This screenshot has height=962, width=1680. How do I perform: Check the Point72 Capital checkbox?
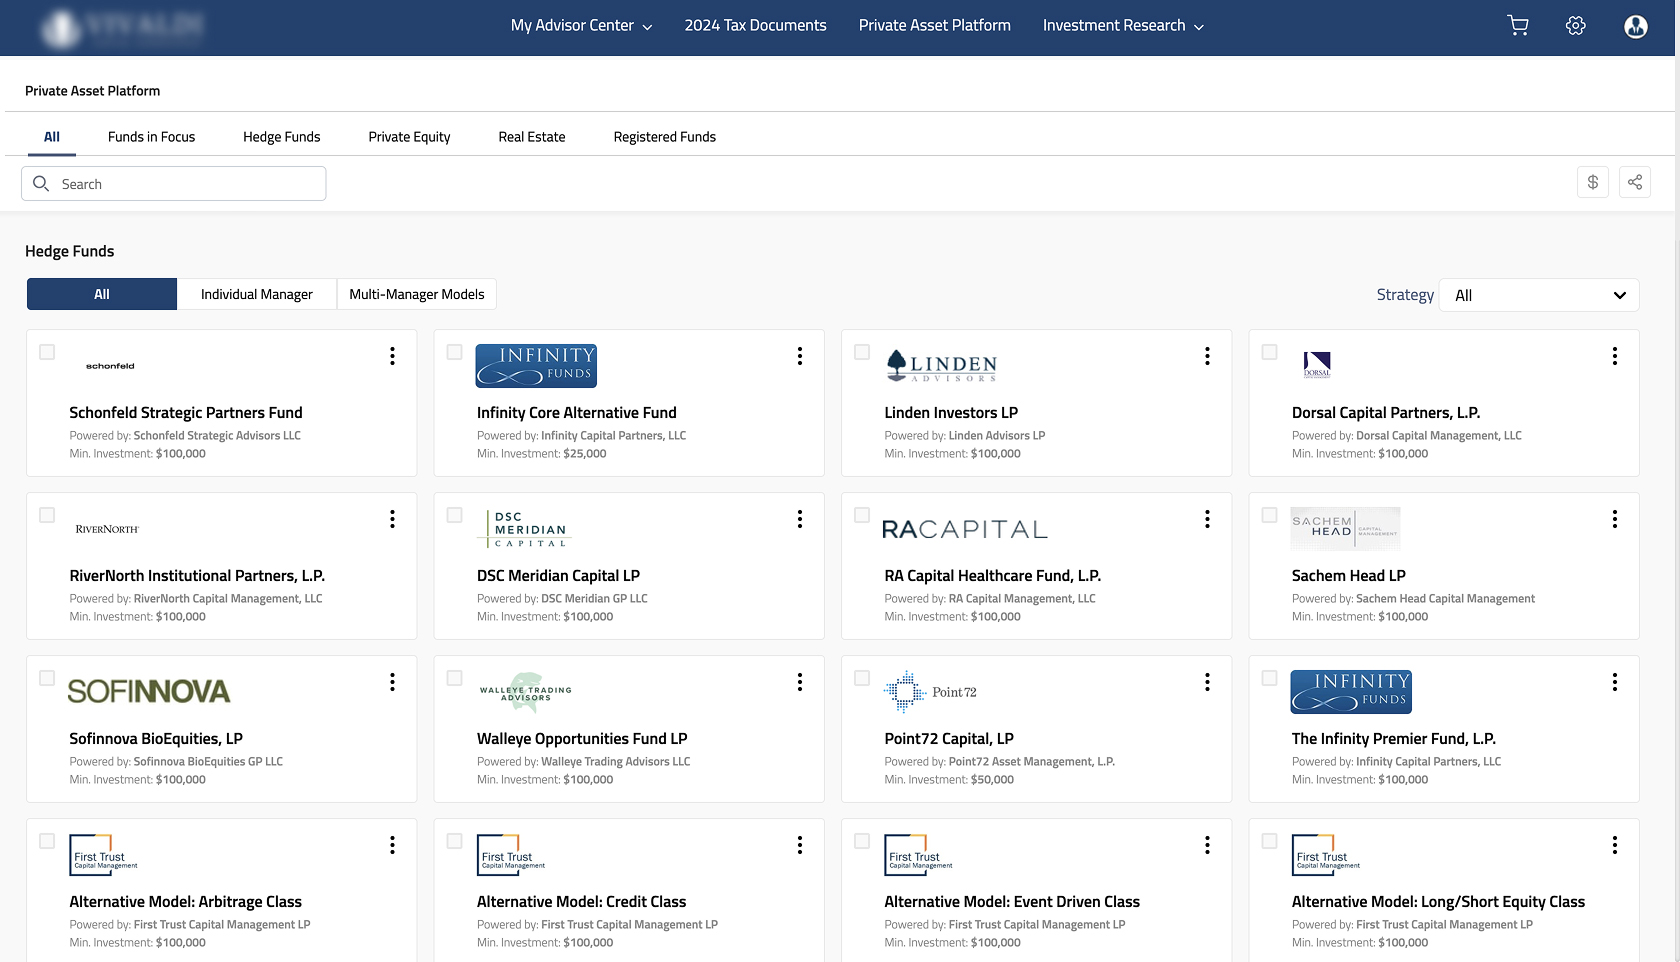coord(862,678)
